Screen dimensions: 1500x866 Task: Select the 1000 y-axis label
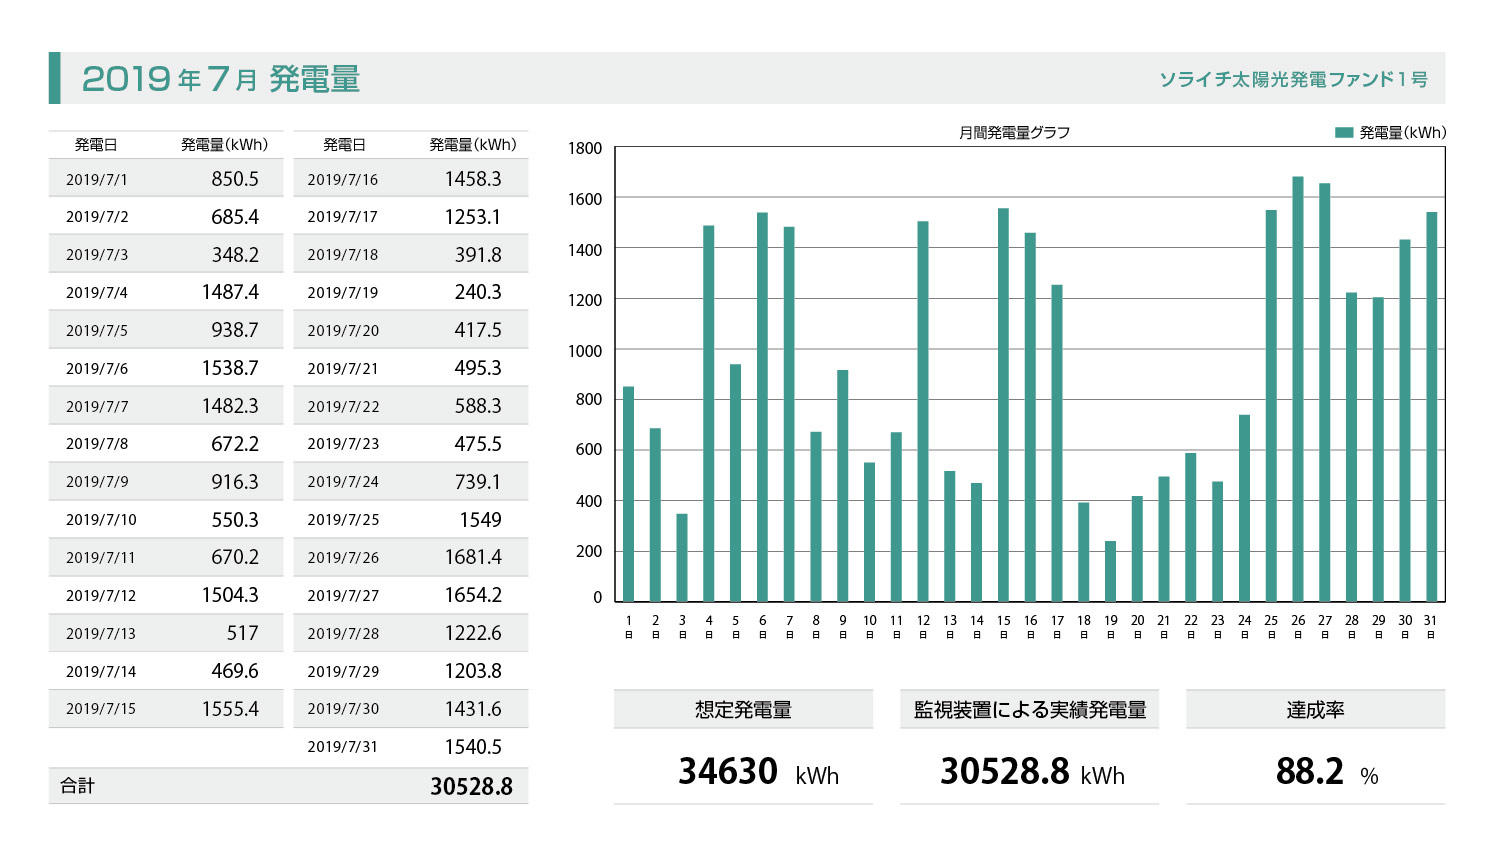click(x=585, y=351)
